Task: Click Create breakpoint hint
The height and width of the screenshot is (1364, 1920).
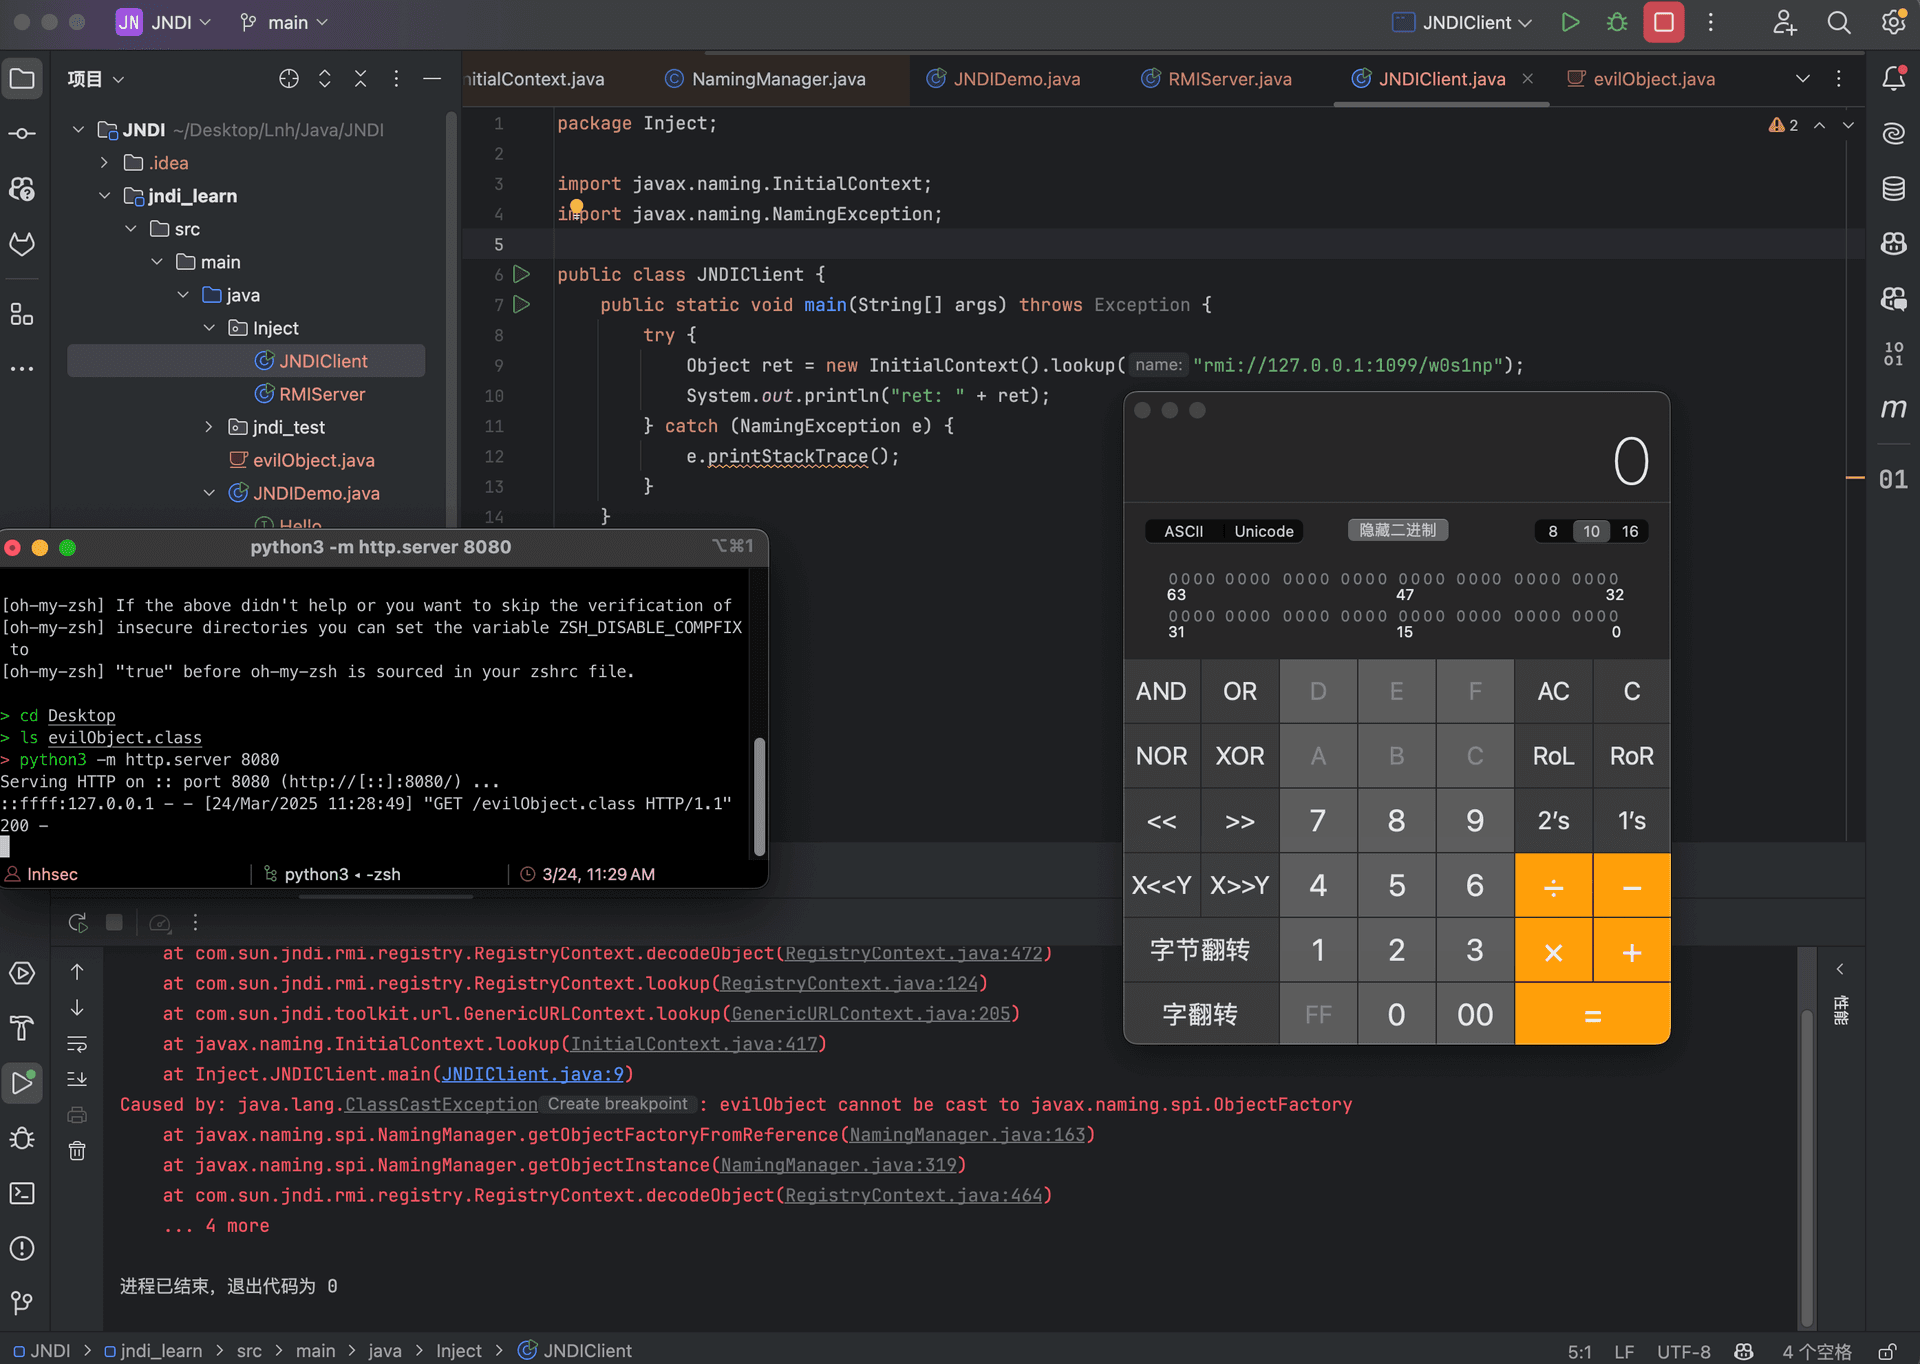Action: click(618, 1104)
